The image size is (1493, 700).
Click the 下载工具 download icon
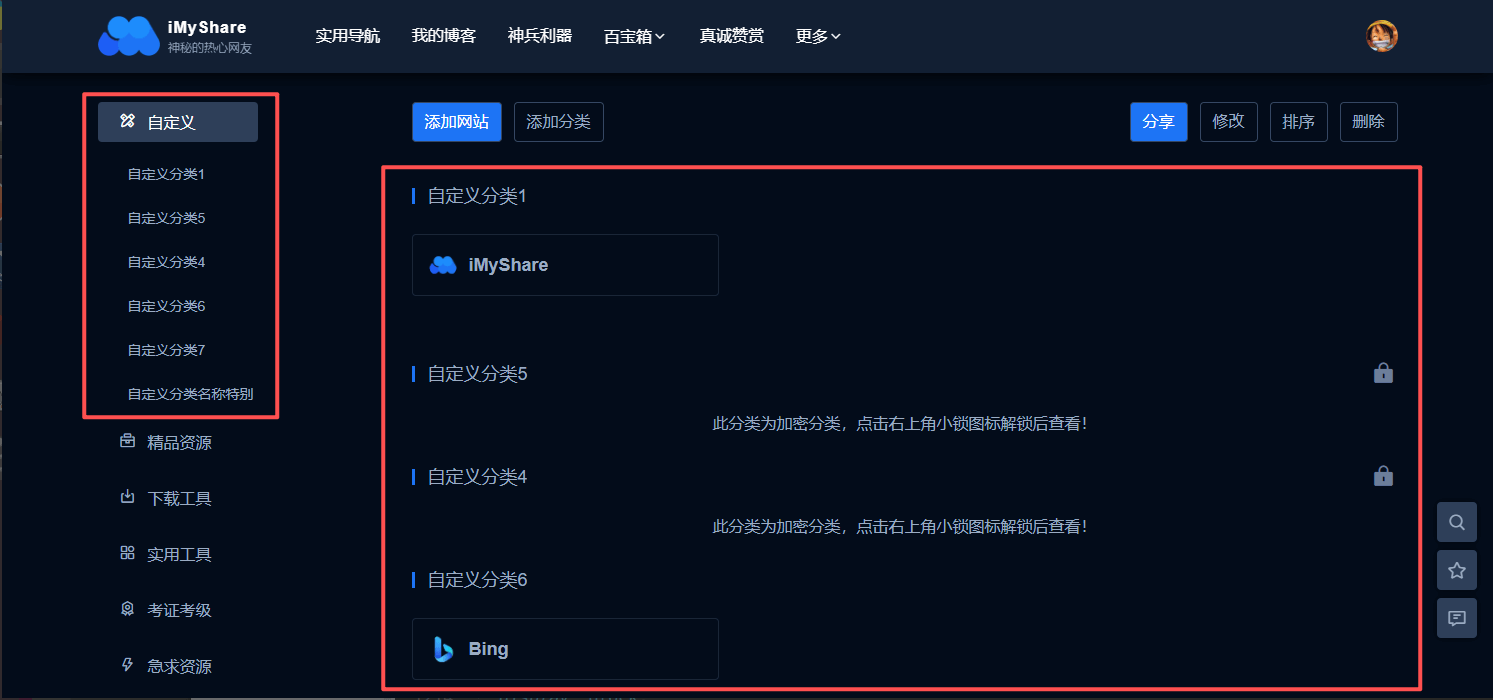pyautogui.click(x=127, y=497)
